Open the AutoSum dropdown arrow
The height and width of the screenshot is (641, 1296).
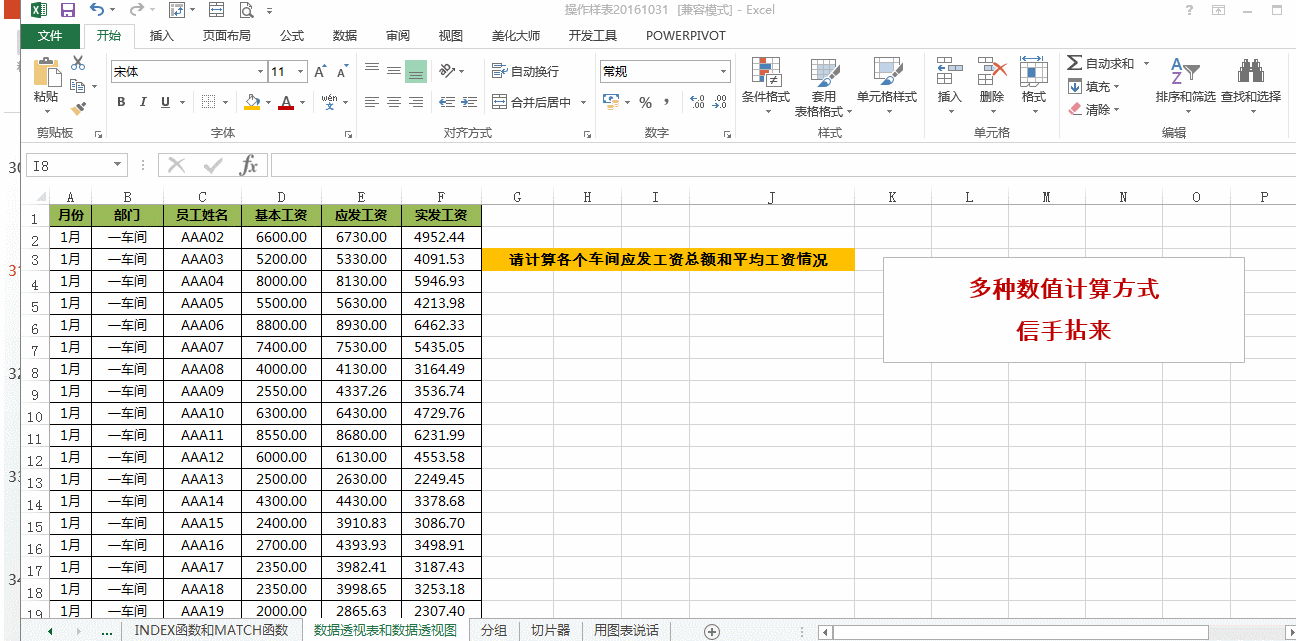tap(1146, 63)
